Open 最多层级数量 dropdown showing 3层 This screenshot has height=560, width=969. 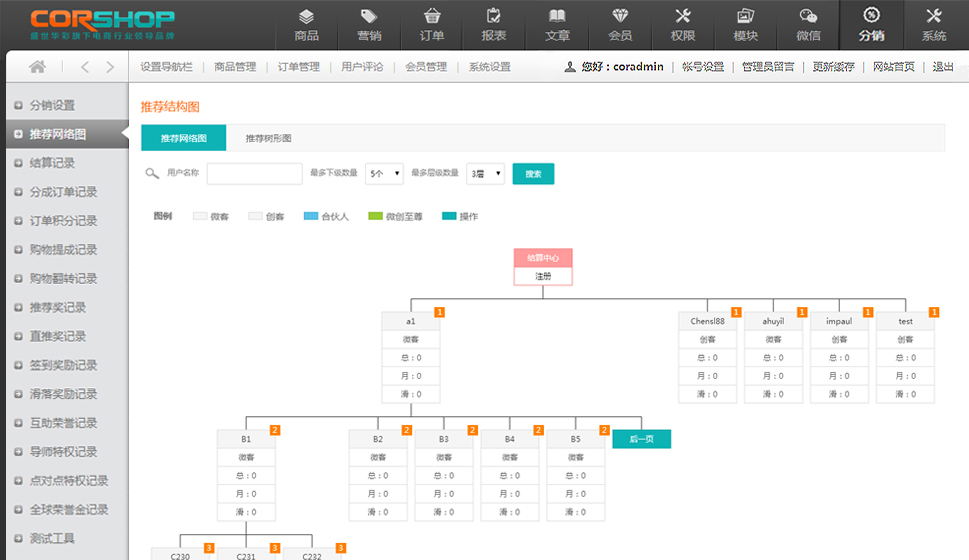tap(485, 174)
